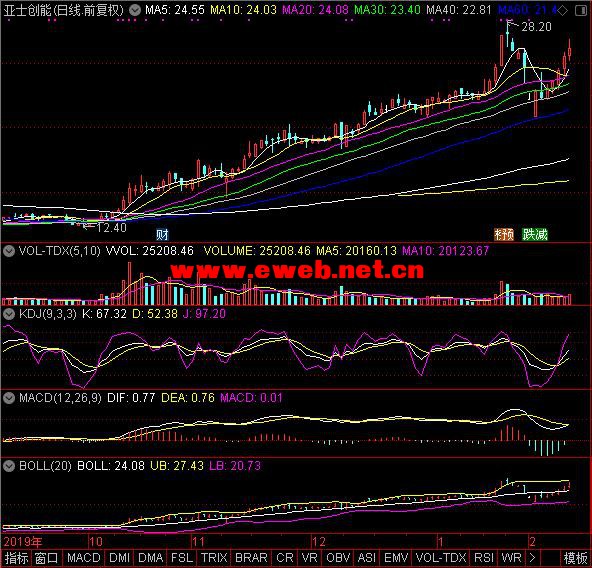This screenshot has height=568, width=592.
Task: Switch to BRAR indicator tab
Action: [x=251, y=558]
